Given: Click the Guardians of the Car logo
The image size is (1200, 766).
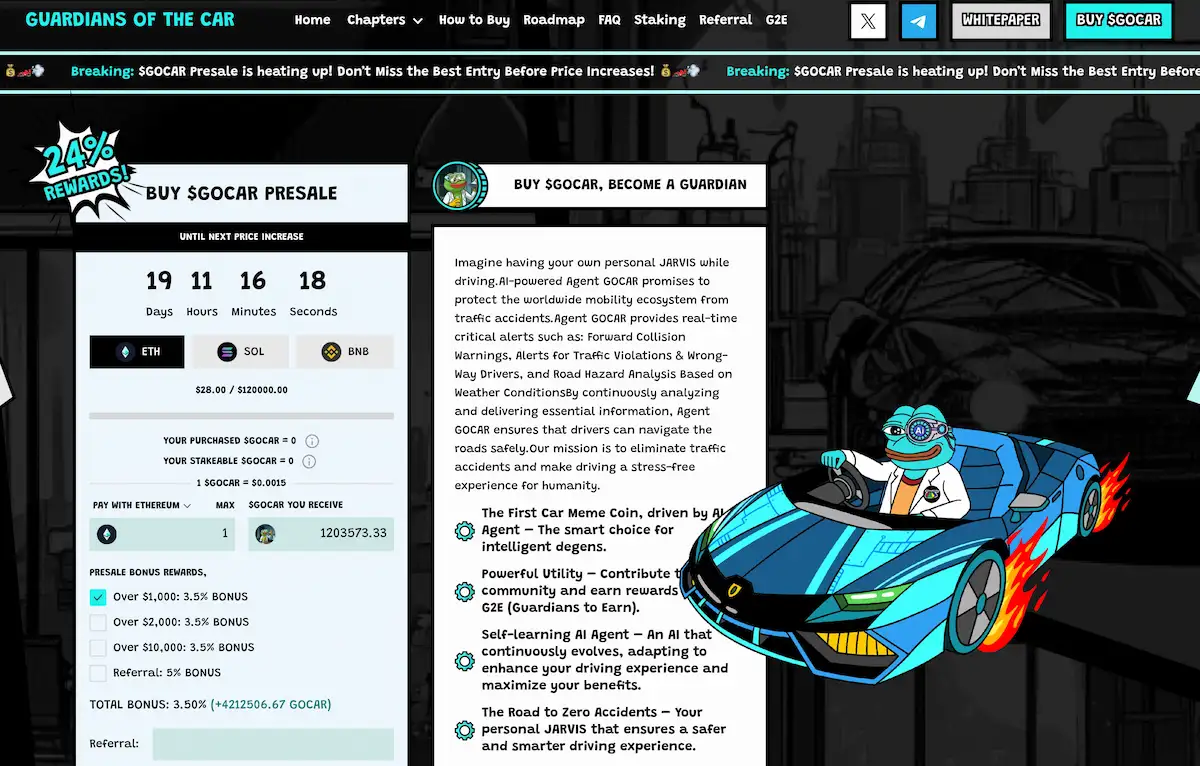Looking at the screenshot, I should point(130,19).
